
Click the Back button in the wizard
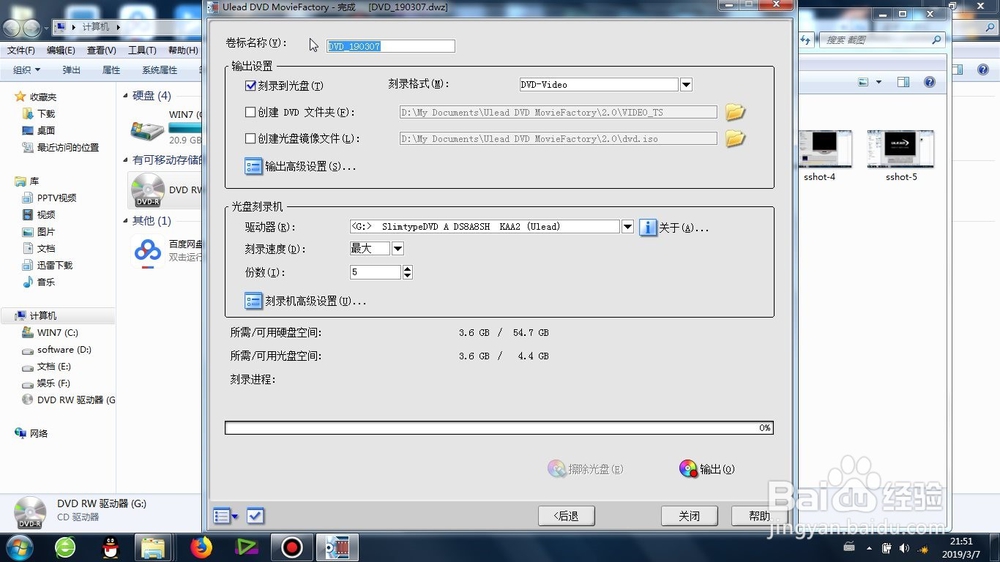coord(566,515)
